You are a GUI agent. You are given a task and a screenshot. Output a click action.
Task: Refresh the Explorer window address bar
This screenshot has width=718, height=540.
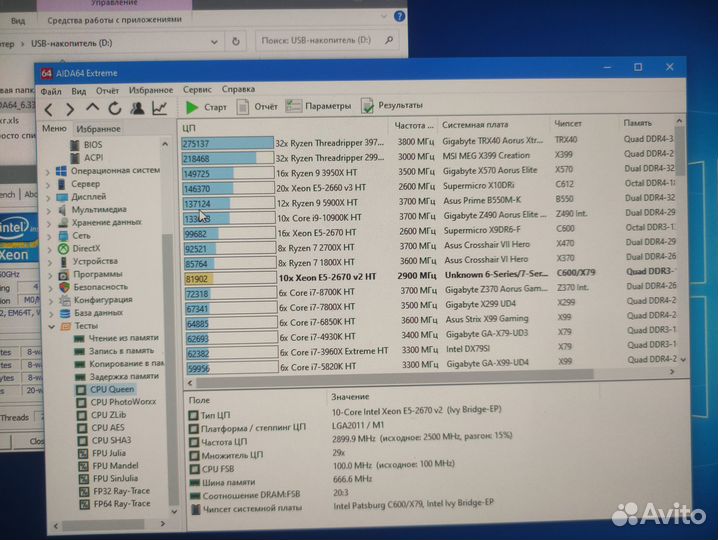pos(235,42)
